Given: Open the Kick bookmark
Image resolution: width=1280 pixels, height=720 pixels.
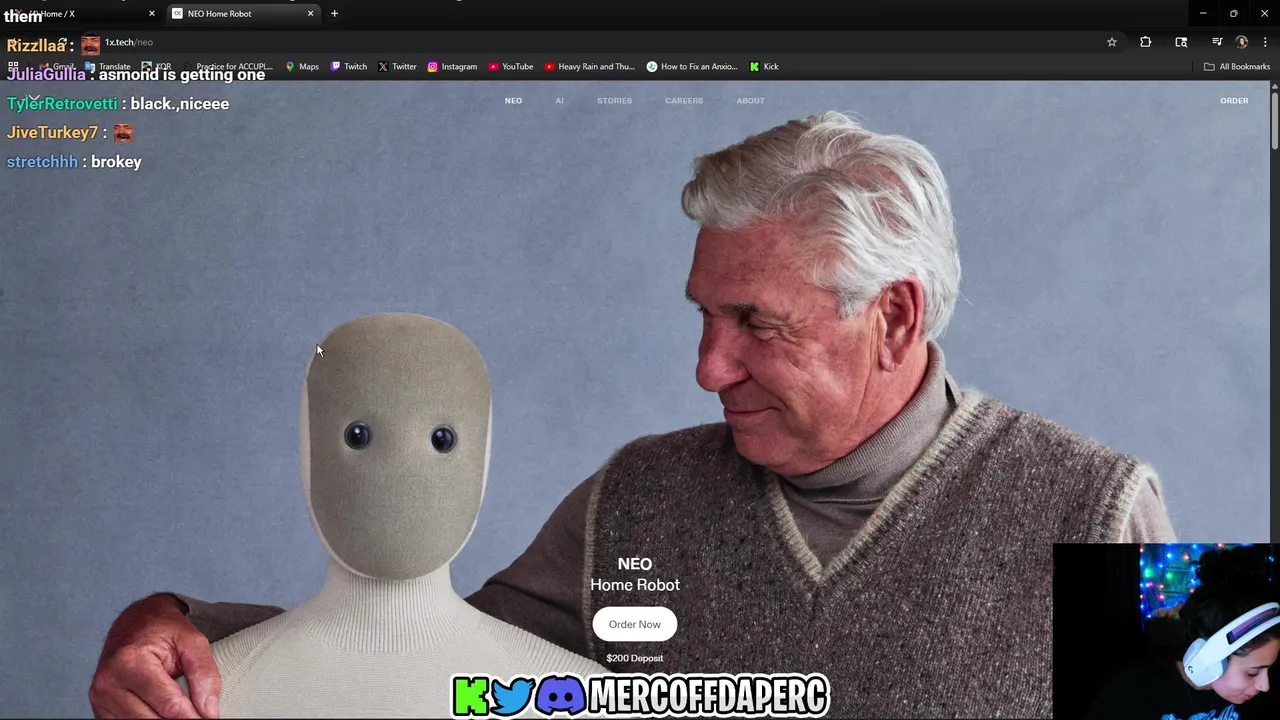Looking at the screenshot, I should click(764, 67).
